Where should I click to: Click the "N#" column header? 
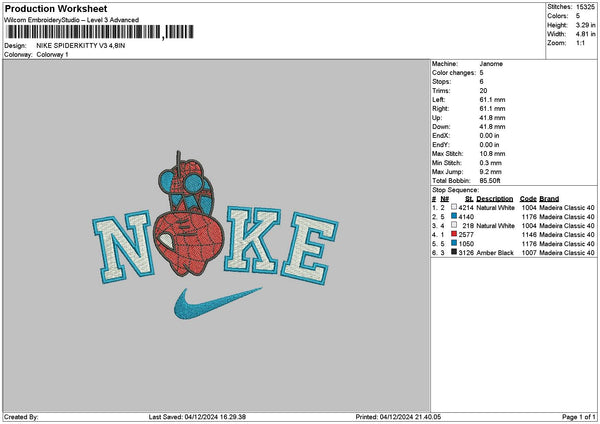(444, 199)
